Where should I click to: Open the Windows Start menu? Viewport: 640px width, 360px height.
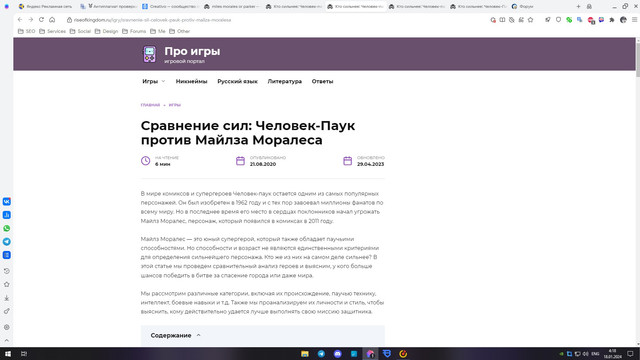[7, 354]
